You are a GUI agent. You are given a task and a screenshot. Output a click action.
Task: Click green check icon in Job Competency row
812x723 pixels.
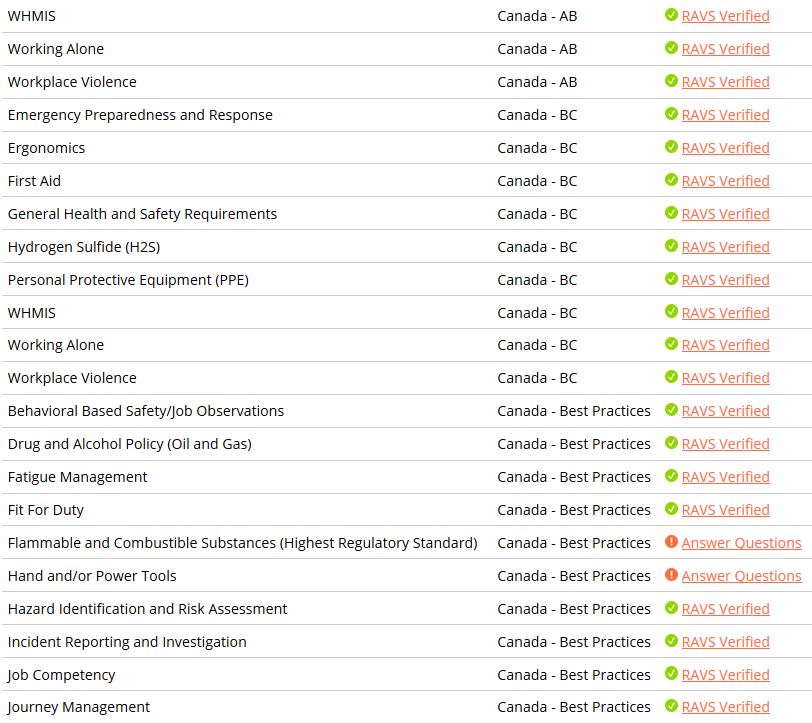[x=671, y=674]
